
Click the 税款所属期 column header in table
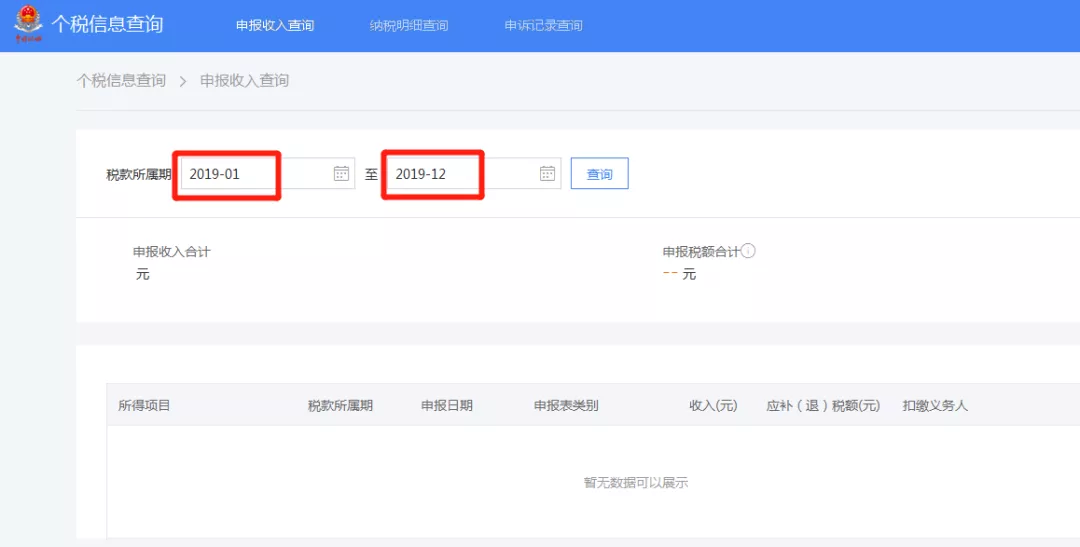pos(340,406)
